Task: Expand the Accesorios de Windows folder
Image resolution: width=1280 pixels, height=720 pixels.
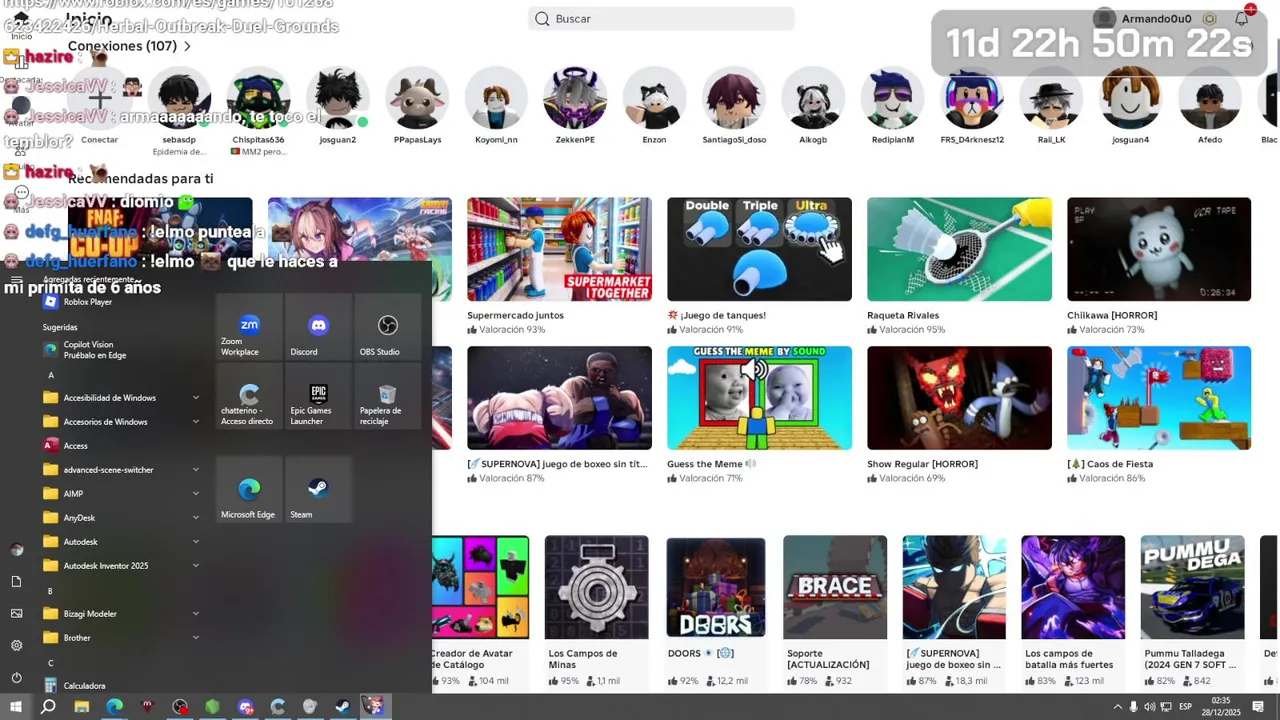Action: tap(120, 422)
